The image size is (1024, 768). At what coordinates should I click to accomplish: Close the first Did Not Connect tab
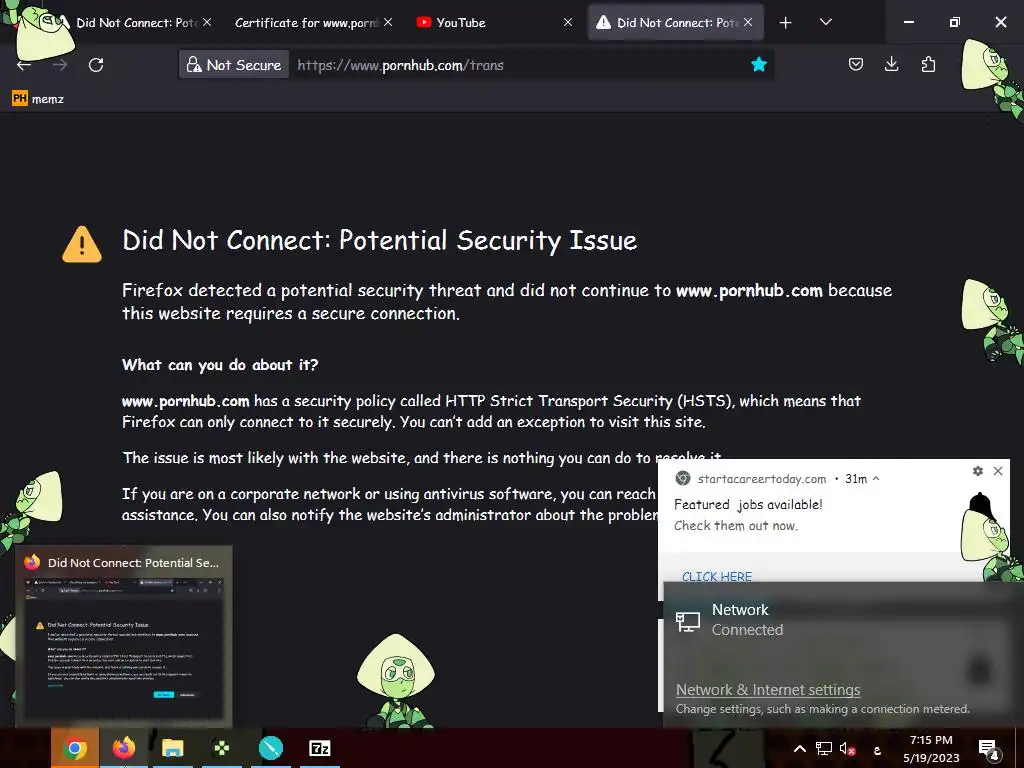point(207,22)
